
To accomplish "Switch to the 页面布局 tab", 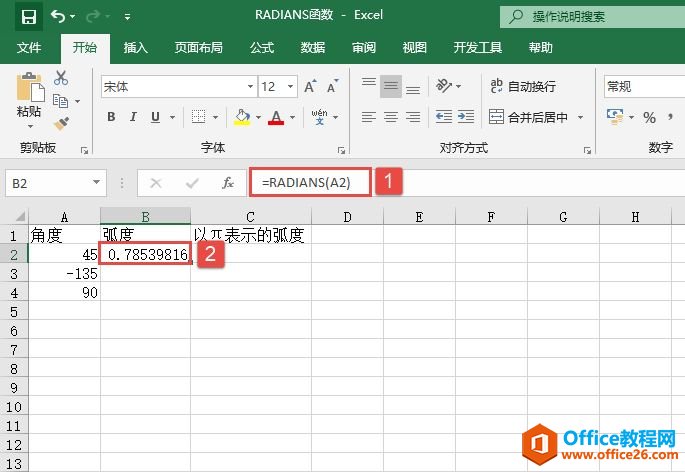I will click(x=199, y=47).
